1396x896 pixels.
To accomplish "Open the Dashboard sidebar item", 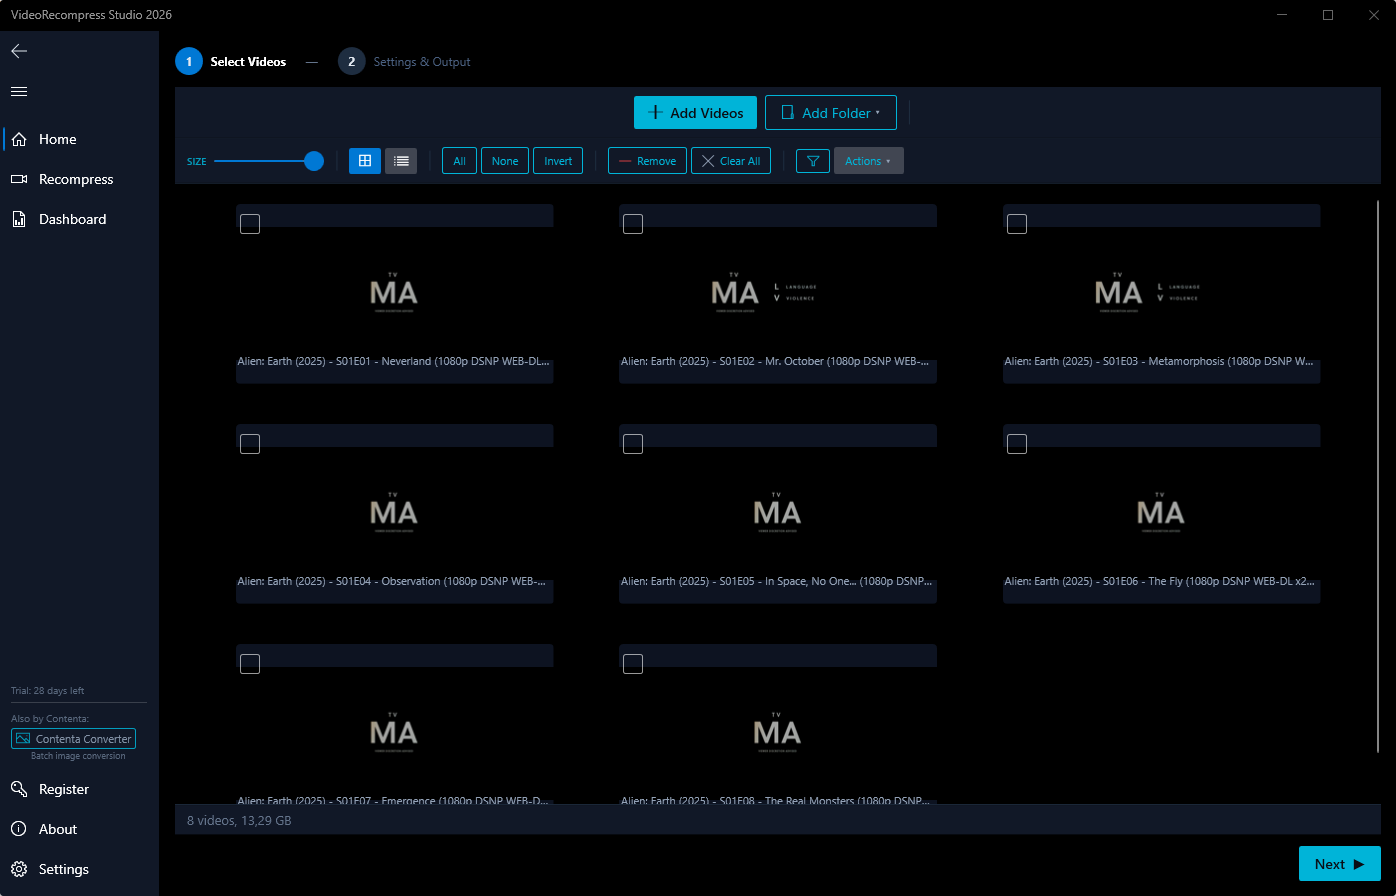I will click(x=72, y=219).
